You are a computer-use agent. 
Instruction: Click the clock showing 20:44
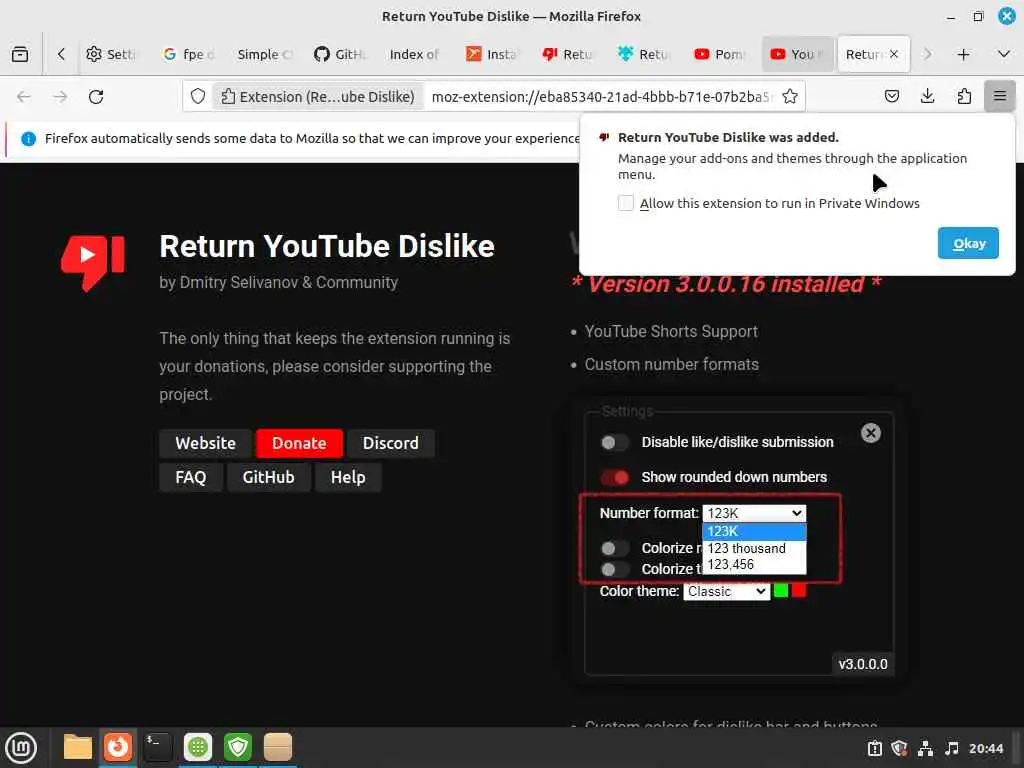(x=985, y=748)
